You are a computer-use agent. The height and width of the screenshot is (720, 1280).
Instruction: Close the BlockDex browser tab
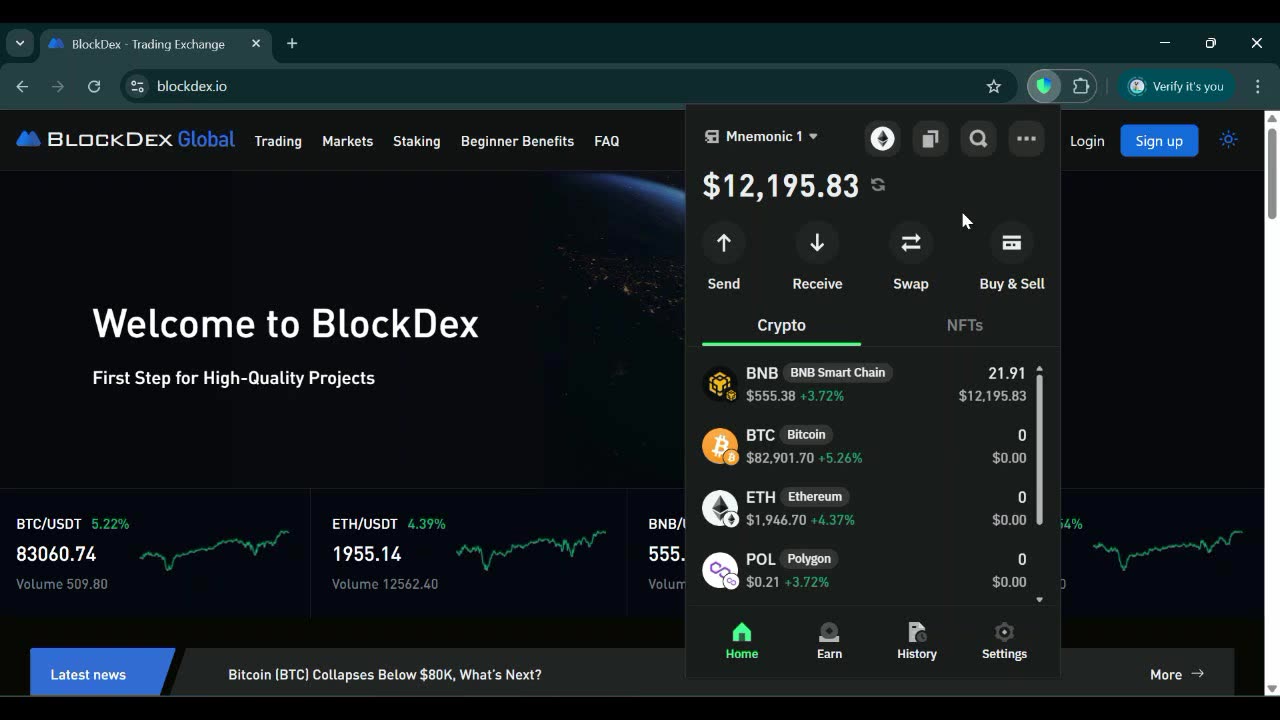tap(256, 43)
